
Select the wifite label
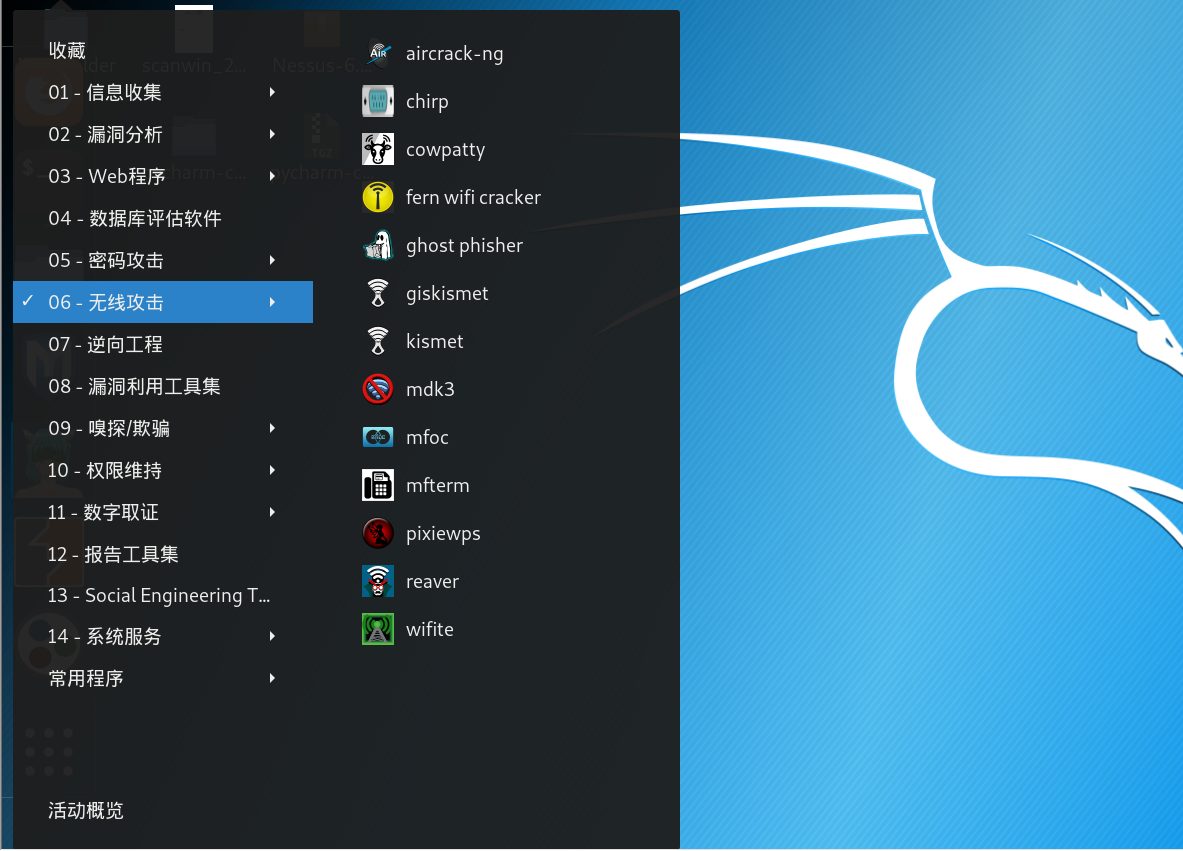coord(429,629)
